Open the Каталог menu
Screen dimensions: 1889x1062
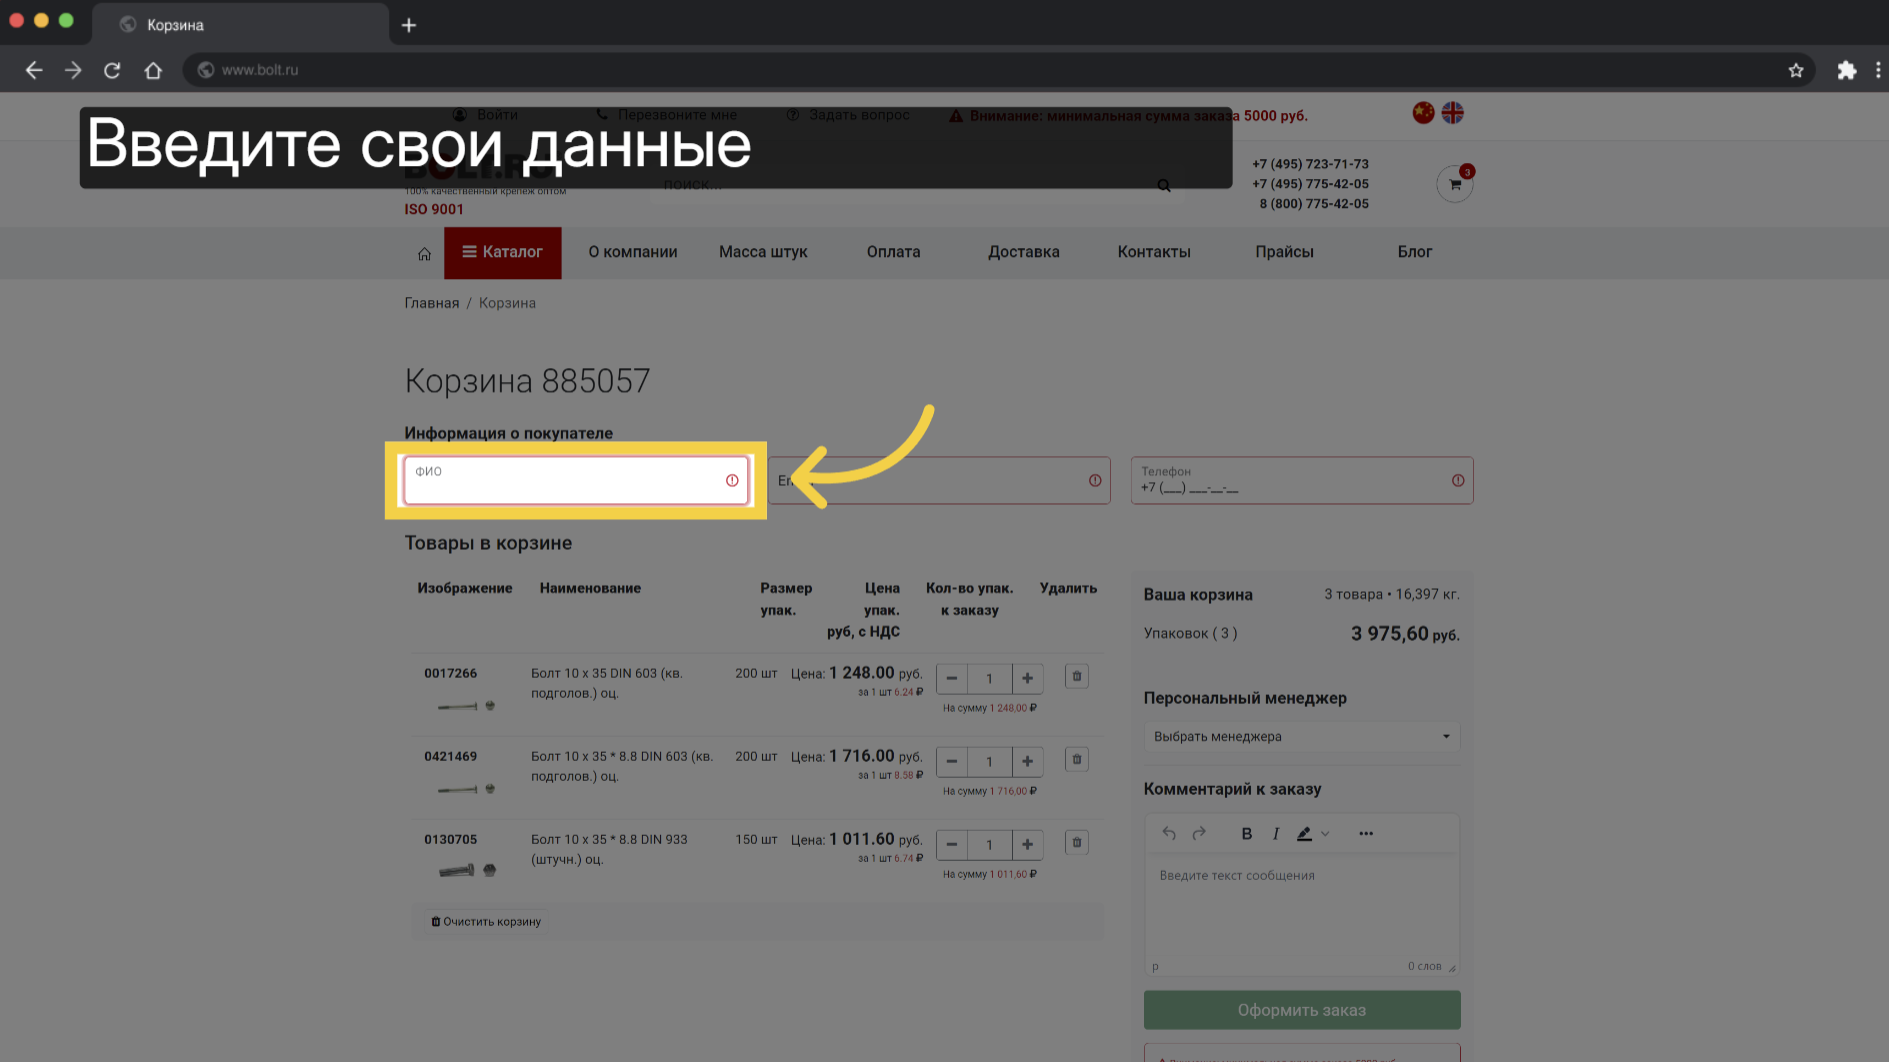[502, 252]
